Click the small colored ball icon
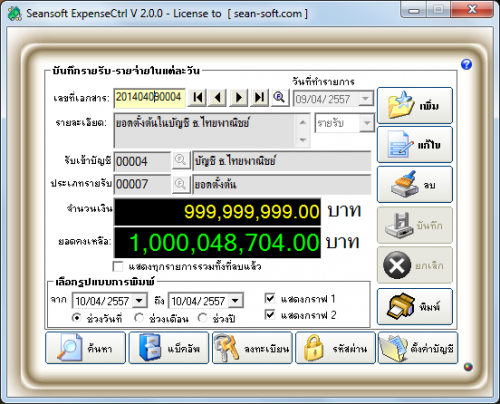This screenshot has height=404, width=500. click(468, 367)
